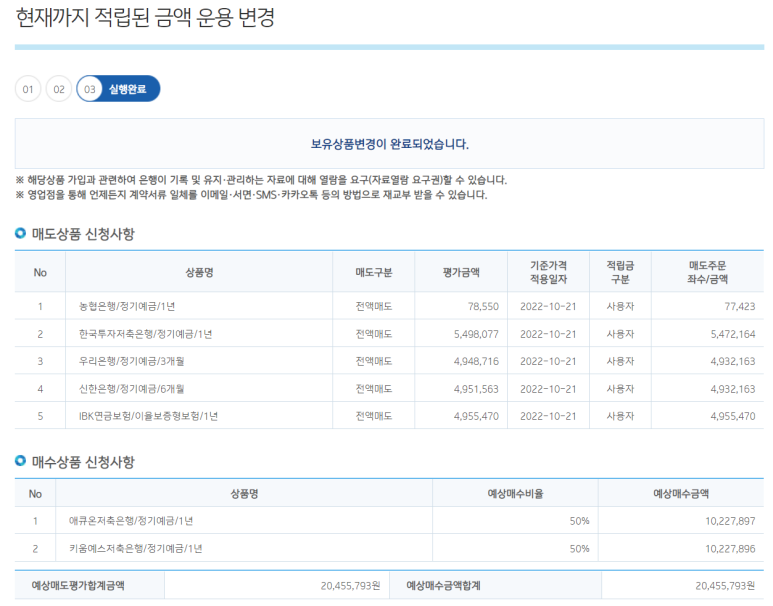Click sell table 상품명 column header

199,272
